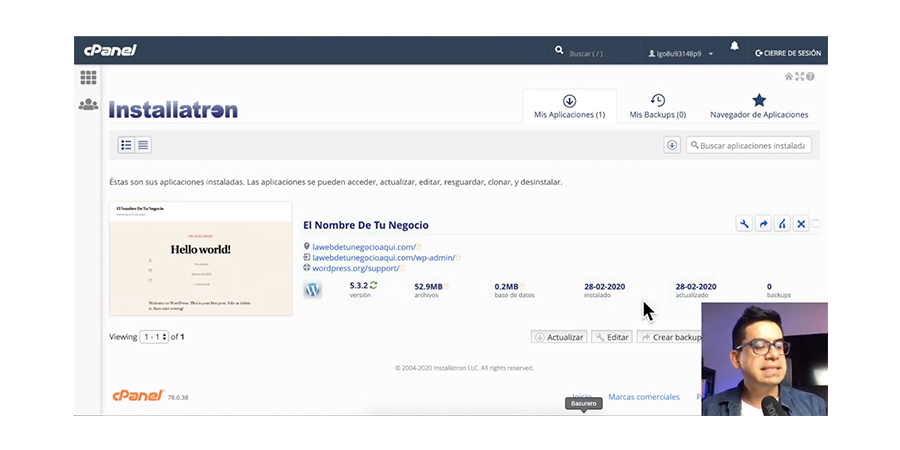900x450 pixels.
Task: Open help with the question mark icon
Action: [x=810, y=76]
